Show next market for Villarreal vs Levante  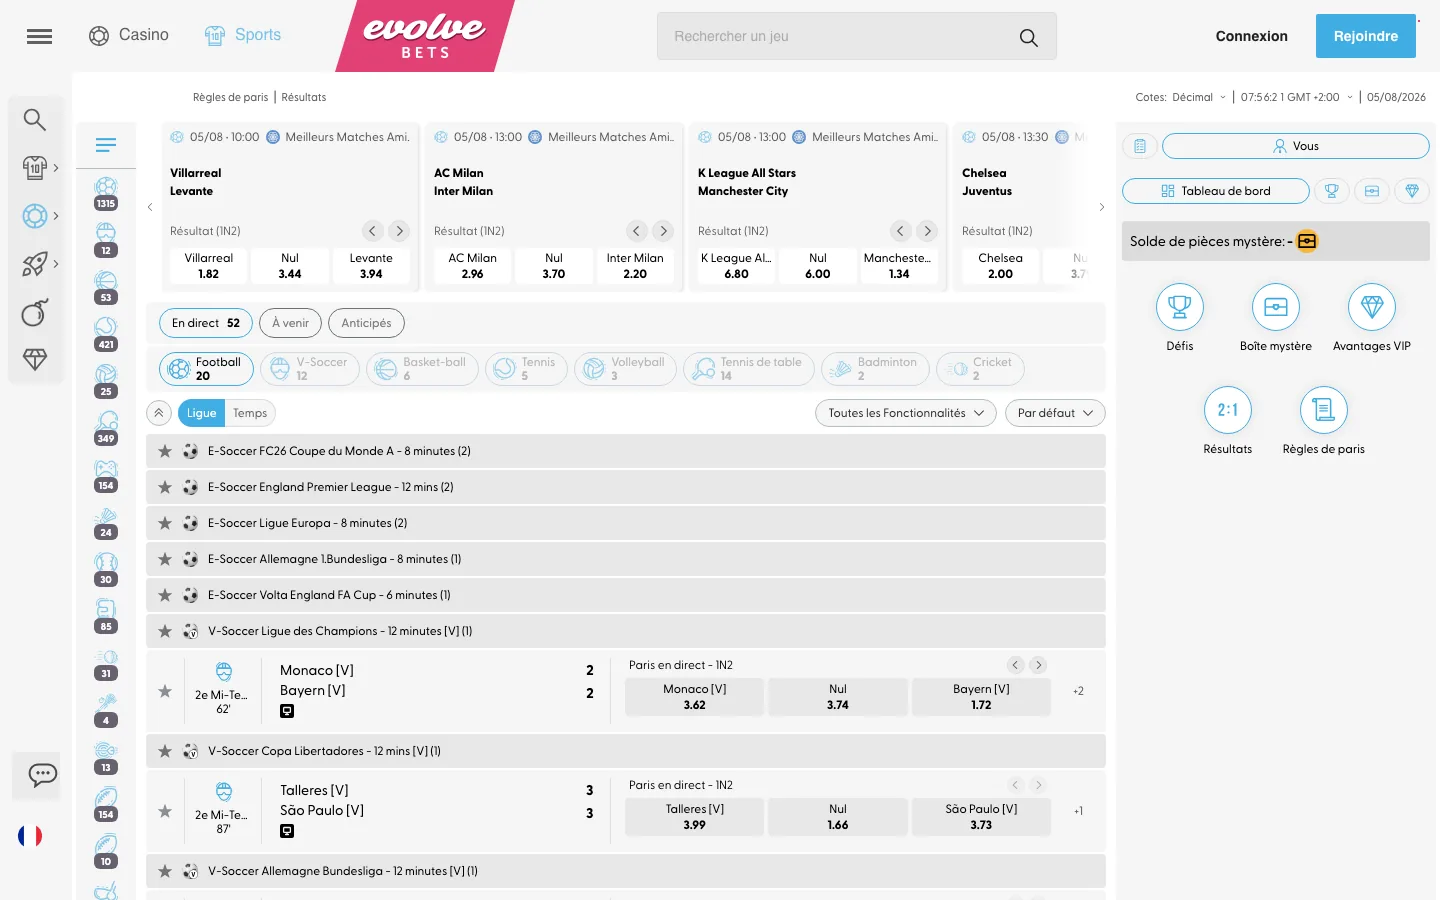click(x=399, y=231)
